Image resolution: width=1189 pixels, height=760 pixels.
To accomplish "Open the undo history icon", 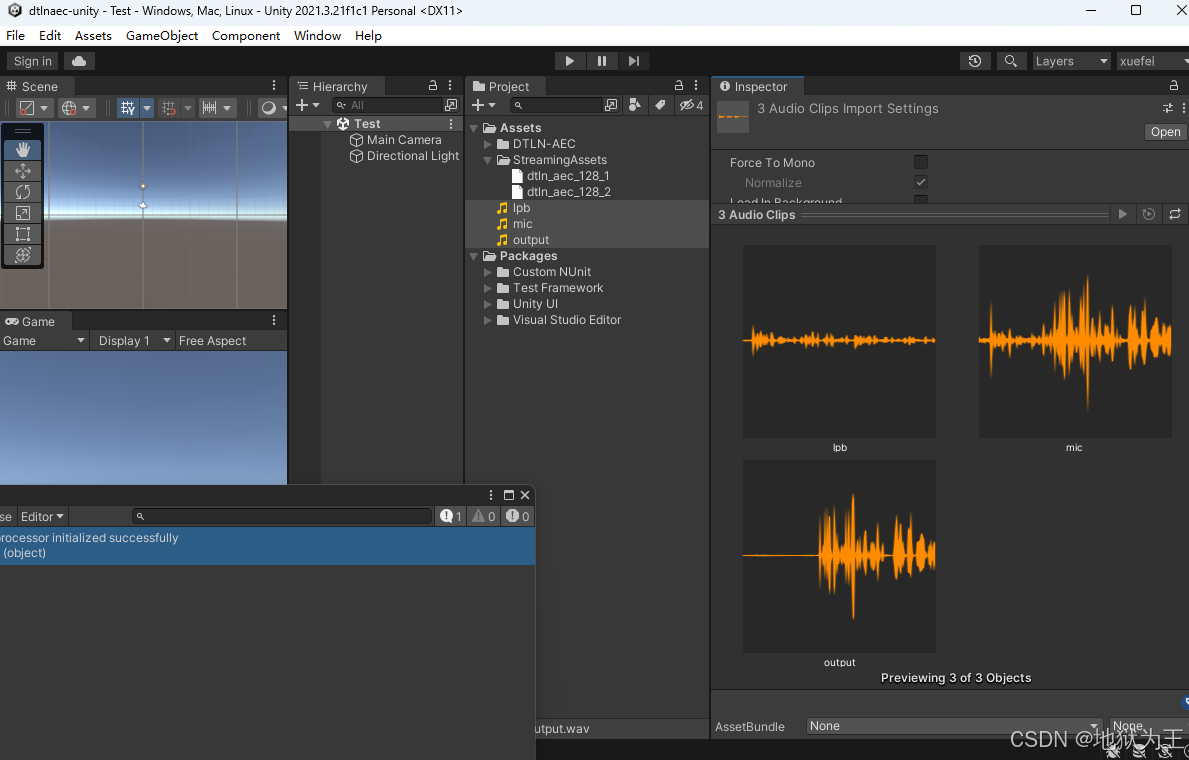I will [975, 61].
